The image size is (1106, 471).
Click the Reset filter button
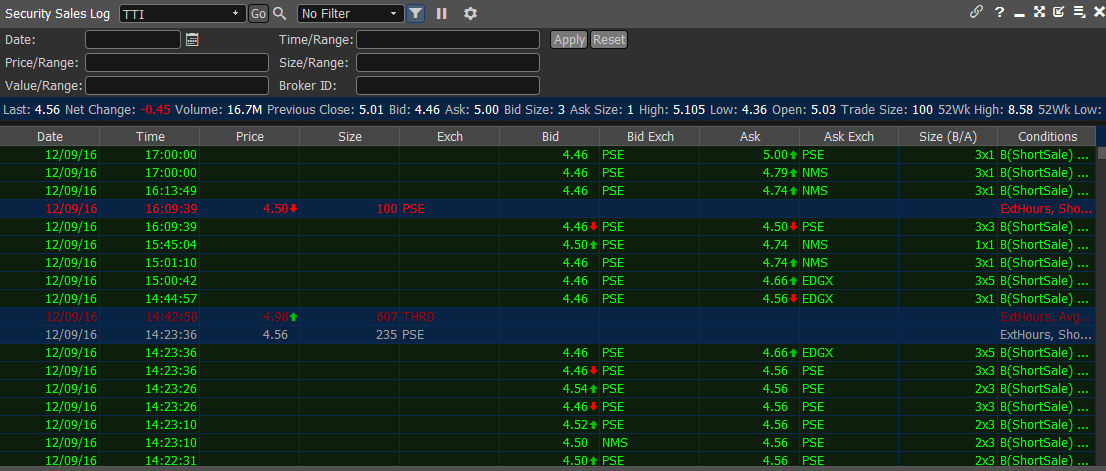(608, 40)
